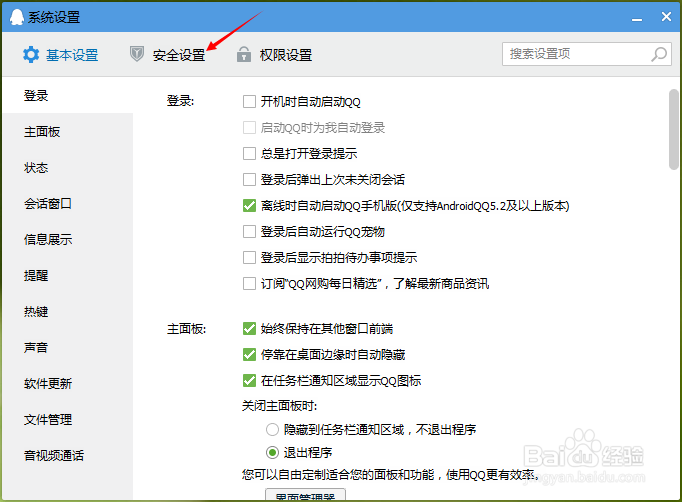Select 登录 in the sidebar
Image resolution: width=682 pixels, height=502 pixels.
(x=67, y=95)
